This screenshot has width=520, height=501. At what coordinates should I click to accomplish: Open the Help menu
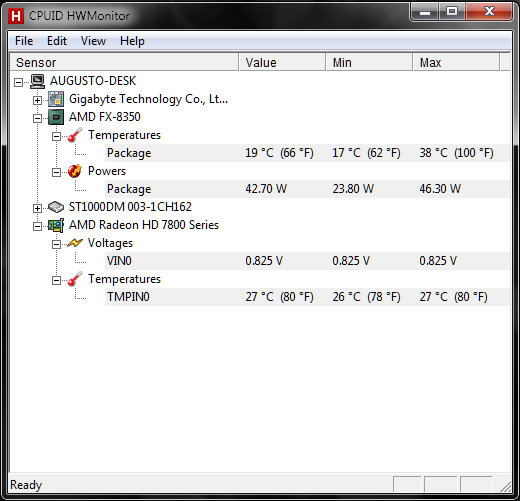click(132, 41)
